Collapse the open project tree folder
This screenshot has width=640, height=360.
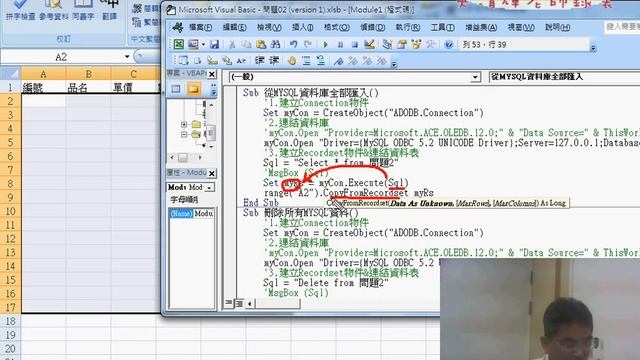[184, 134]
